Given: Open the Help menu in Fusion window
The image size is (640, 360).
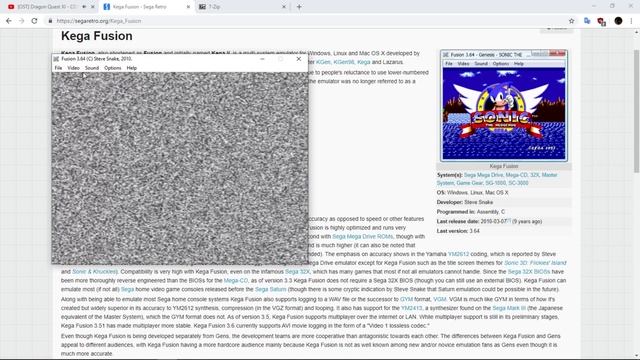Looking at the screenshot, I should pos(131,68).
